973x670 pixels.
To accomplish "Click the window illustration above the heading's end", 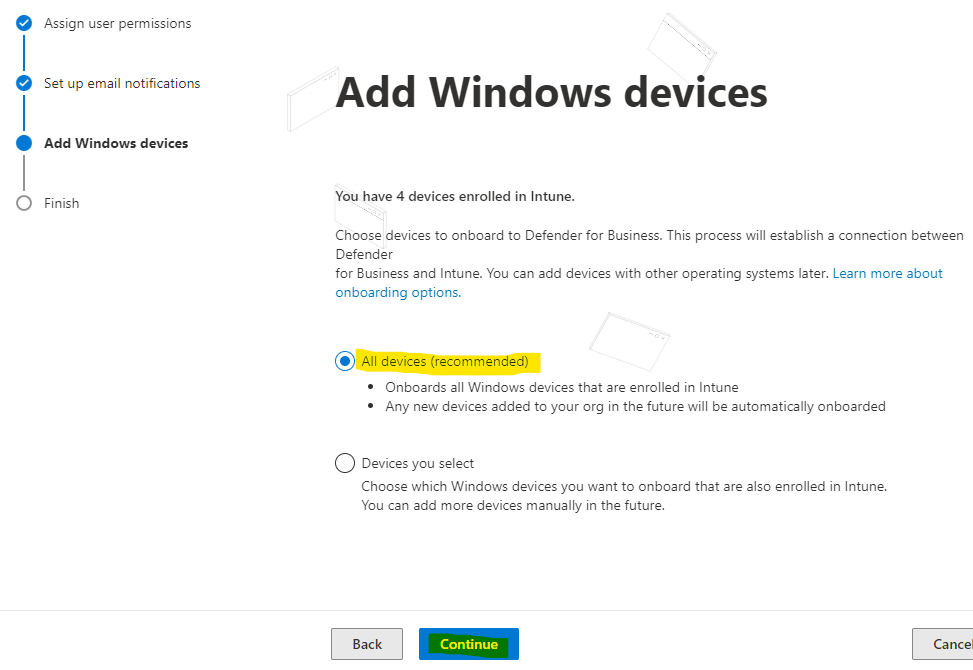I will click(681, 48).
